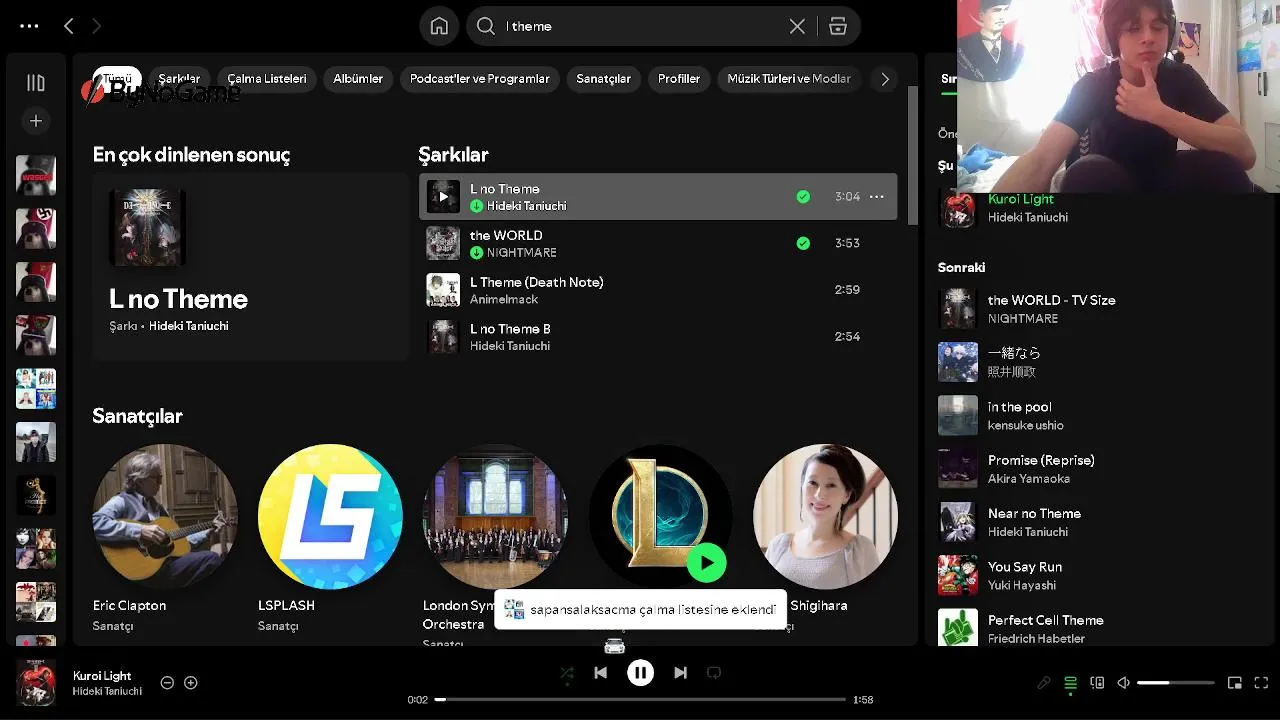This screenshot has height=720, width=1280.
Task: Click the search magnifier icon
Action: pos(486,26)
